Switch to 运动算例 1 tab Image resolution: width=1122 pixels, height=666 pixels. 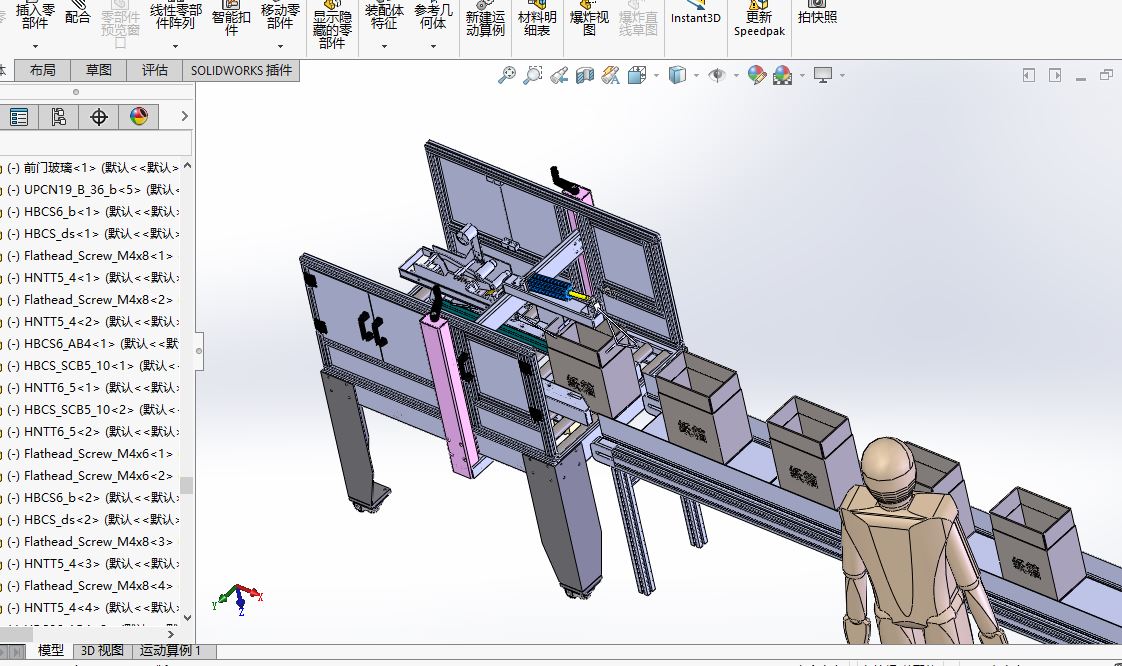(170, 650)
